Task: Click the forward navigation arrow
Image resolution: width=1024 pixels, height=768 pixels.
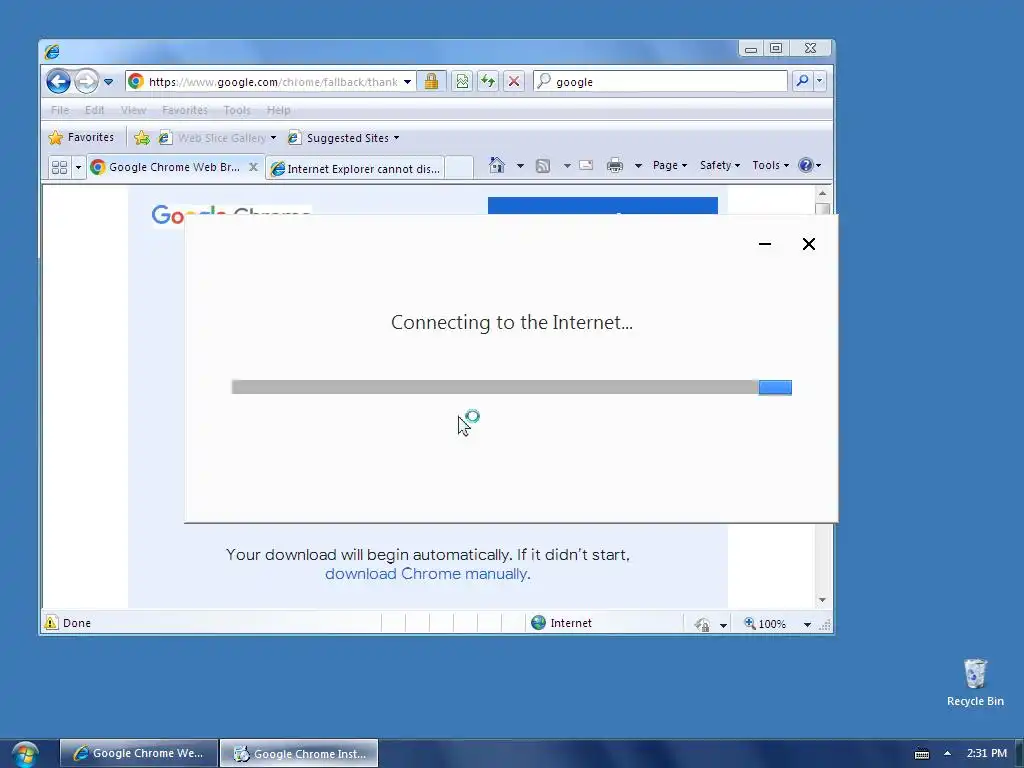Action: coord(86,82)
